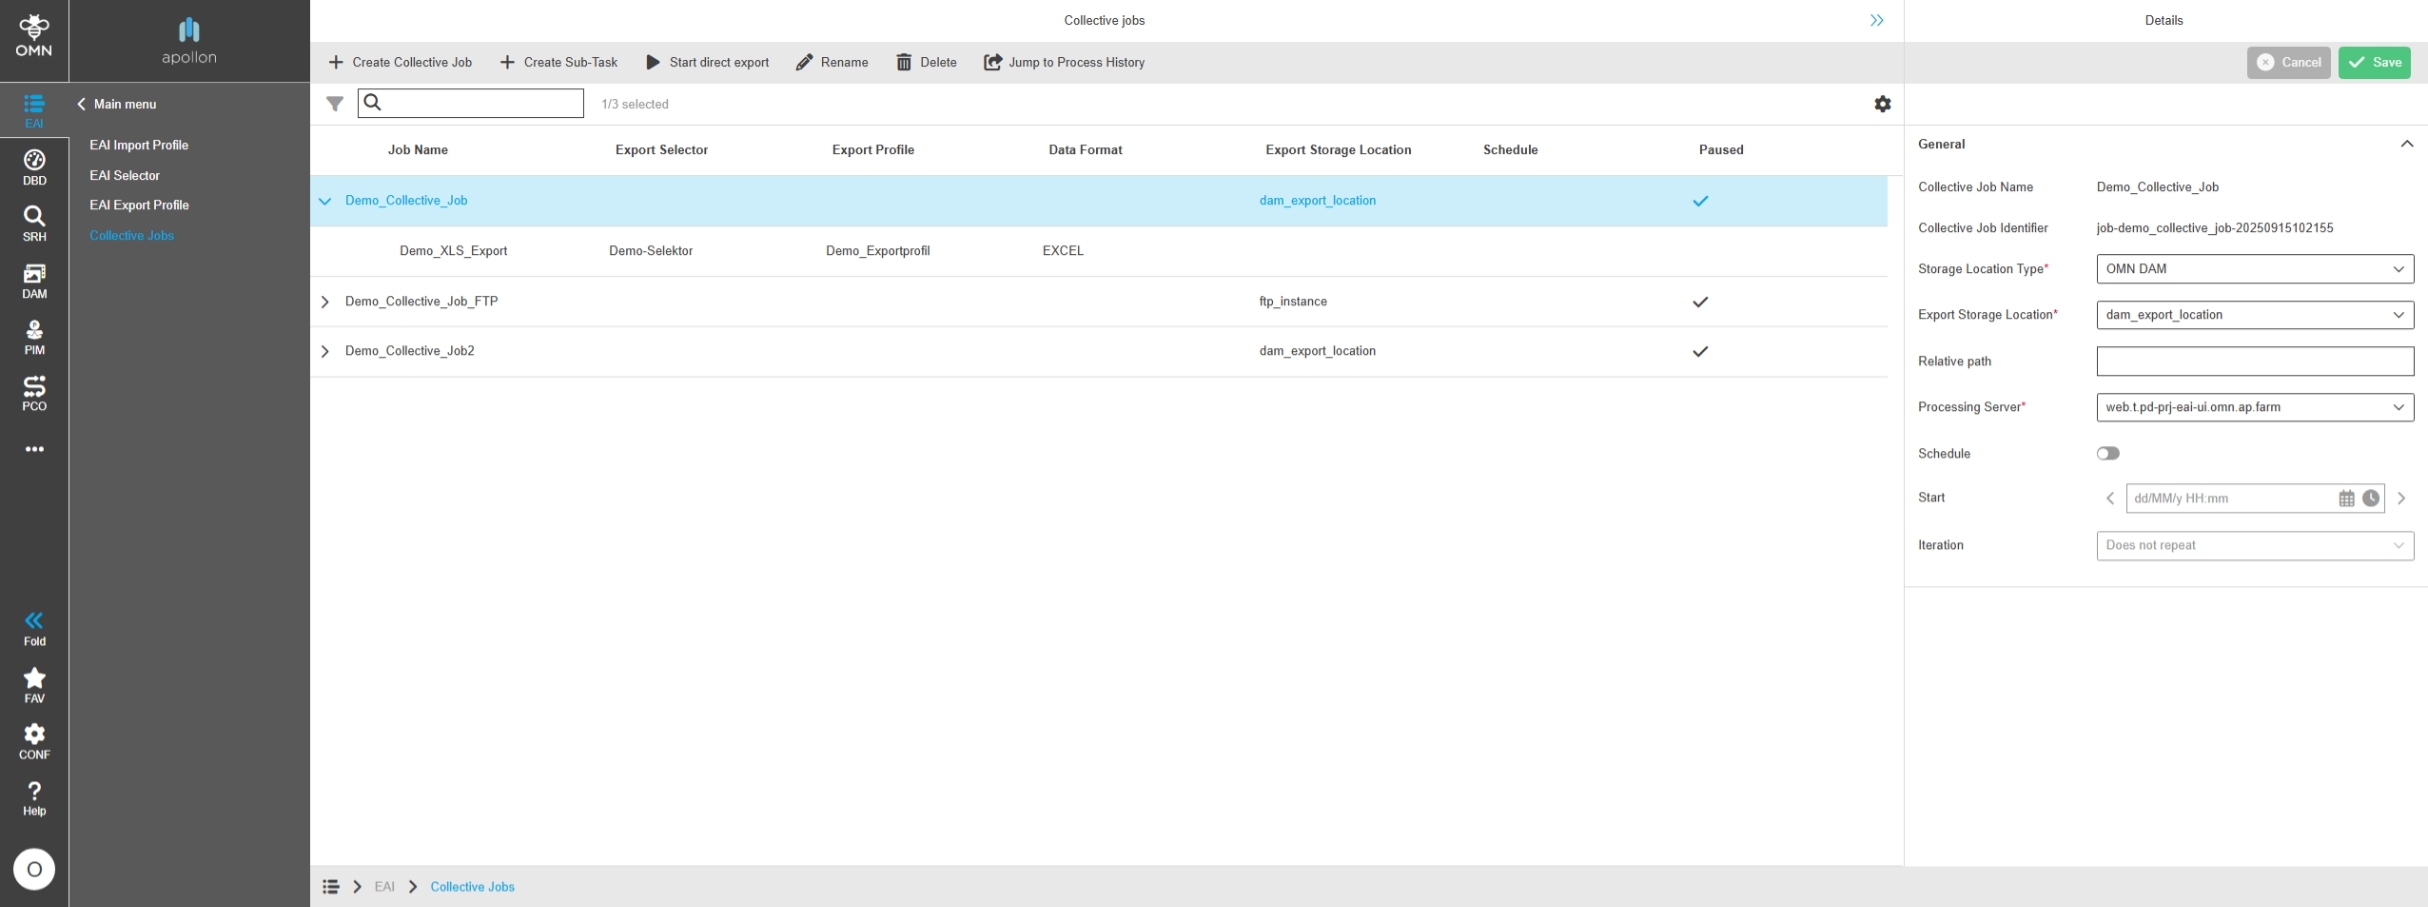Expand the Demo_Collective_Job_FTP row

pyautogui.click(x=325, y=302)
